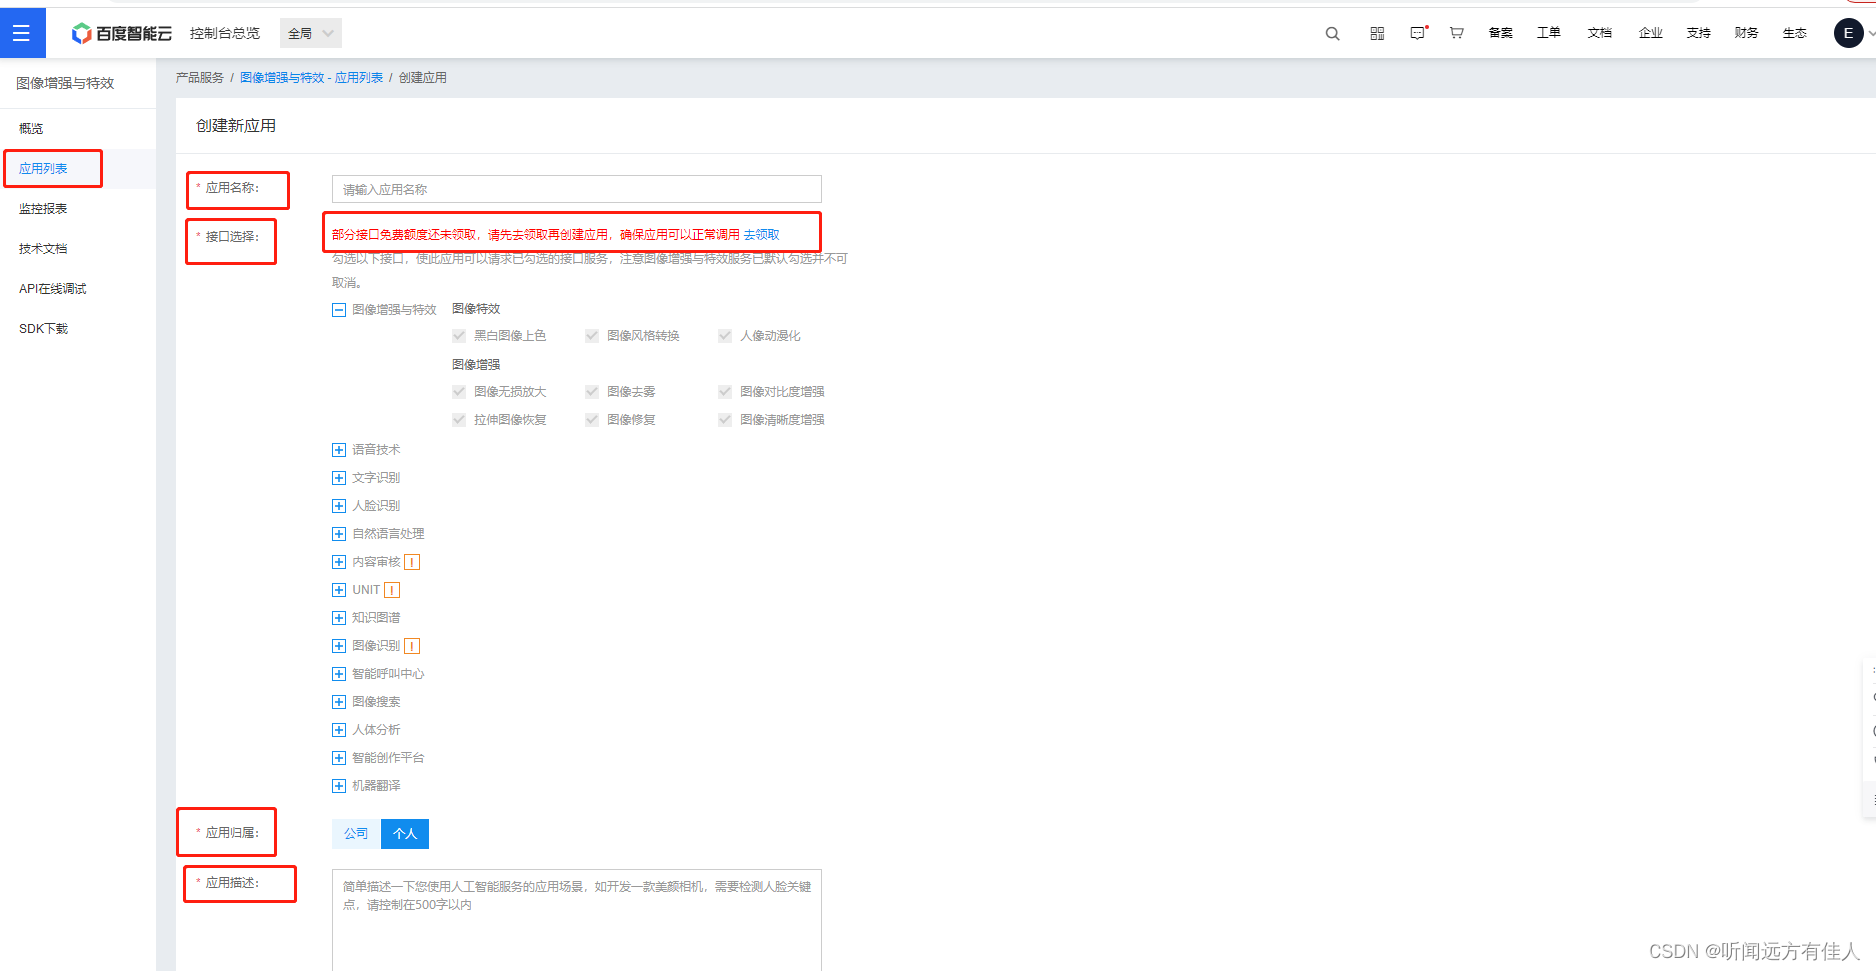Click warning icon next to 内容审核
The width and height of the screenshot is (1876, 971).
412,562
